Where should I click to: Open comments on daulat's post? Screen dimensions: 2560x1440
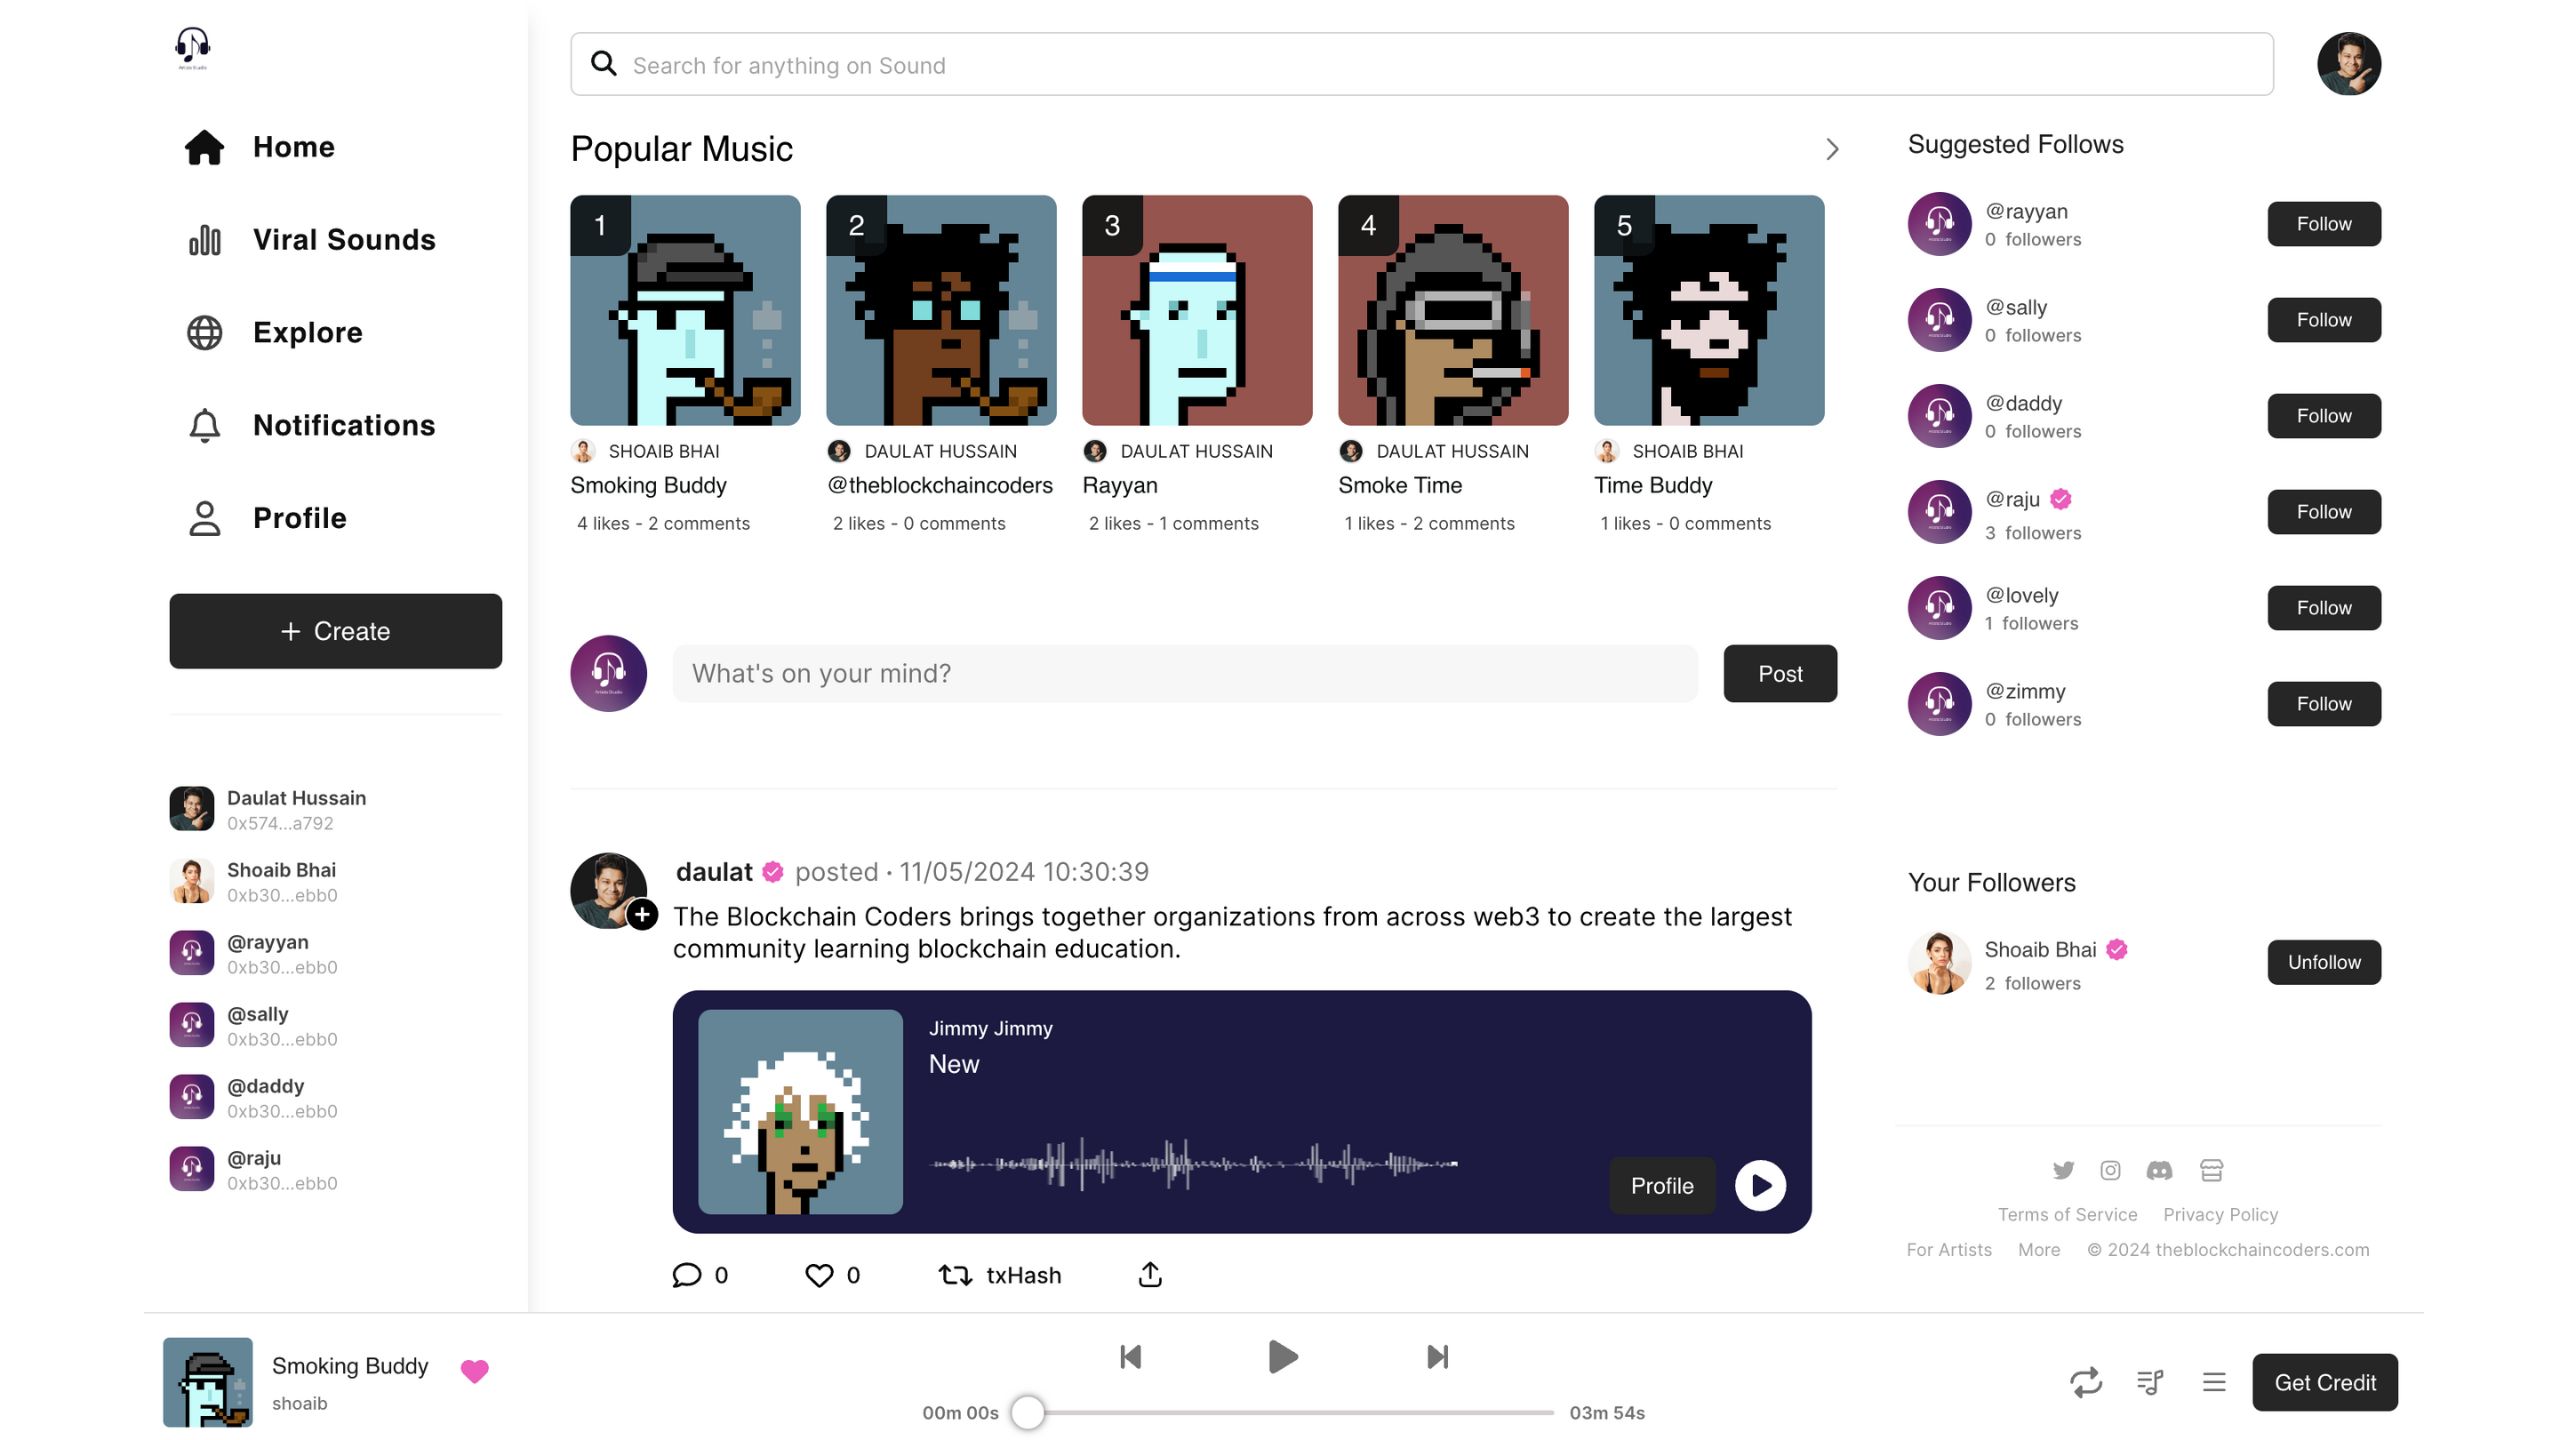coord(688,1274)
